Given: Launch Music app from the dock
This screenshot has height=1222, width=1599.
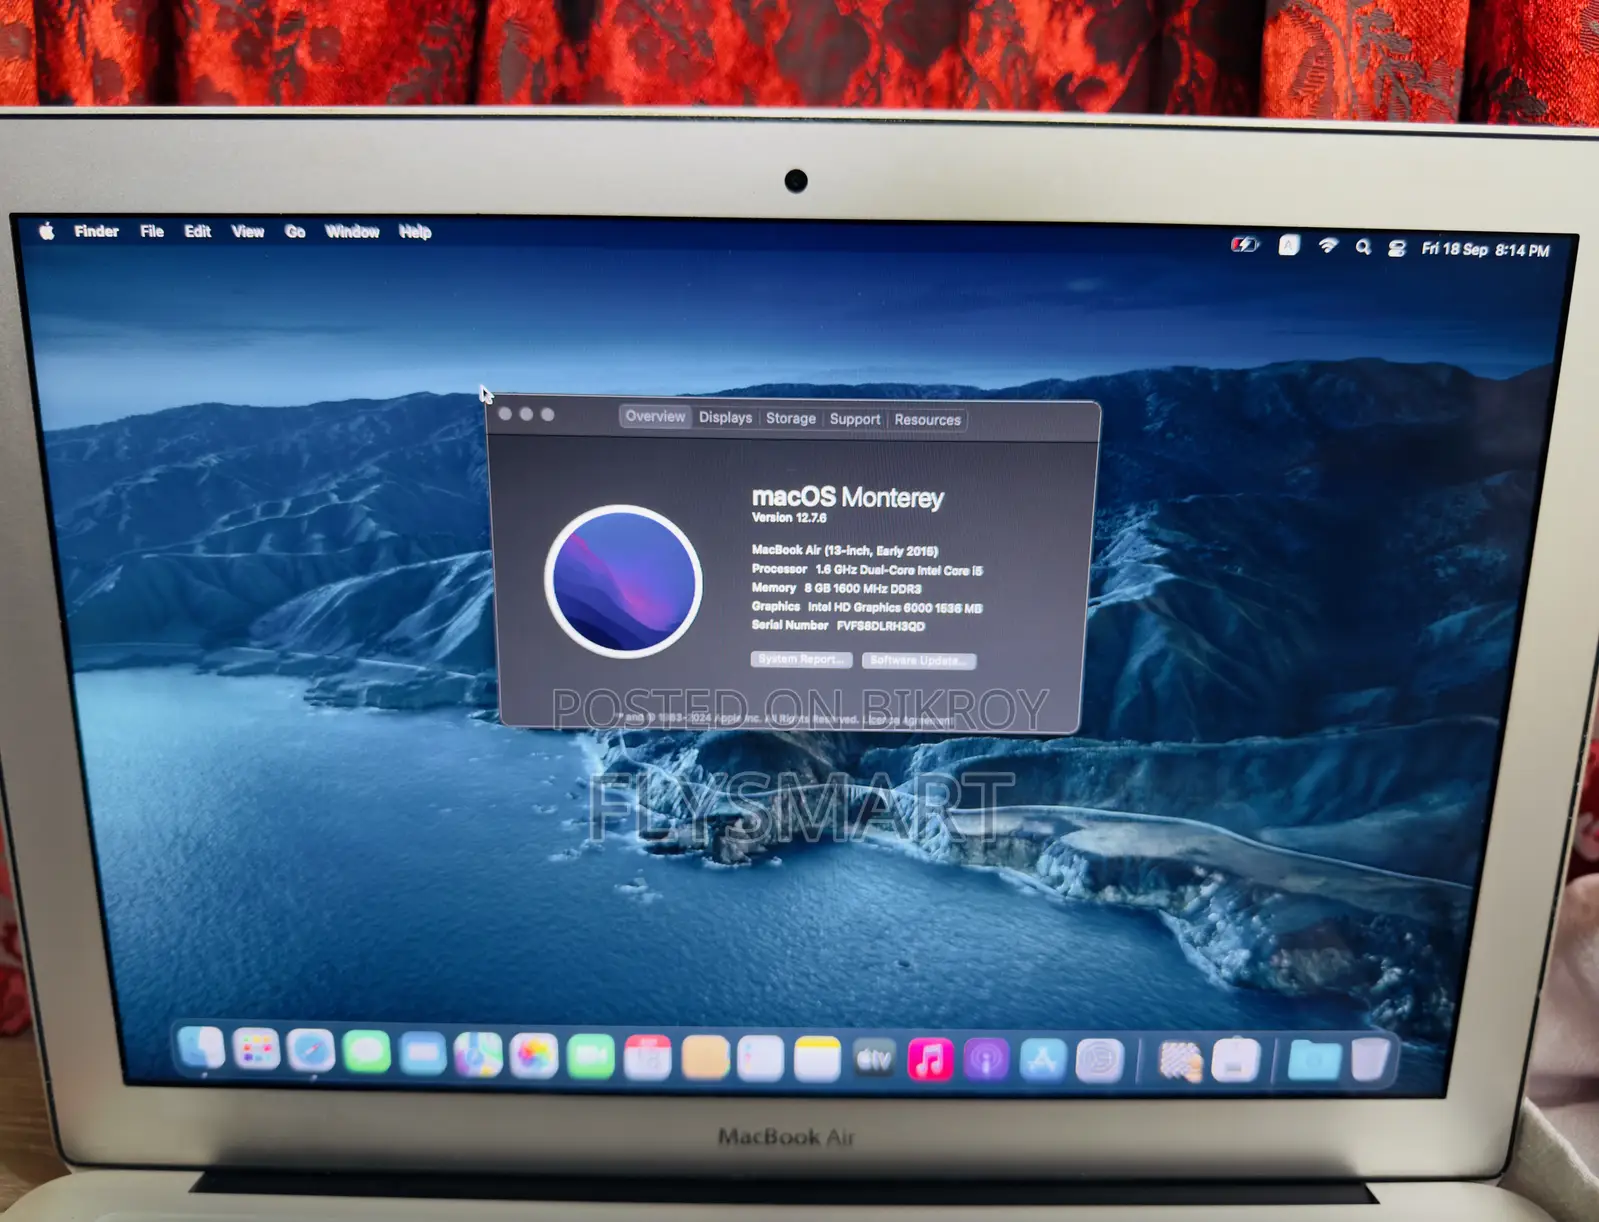Looking at the screenshot, I should [930, 1060].
